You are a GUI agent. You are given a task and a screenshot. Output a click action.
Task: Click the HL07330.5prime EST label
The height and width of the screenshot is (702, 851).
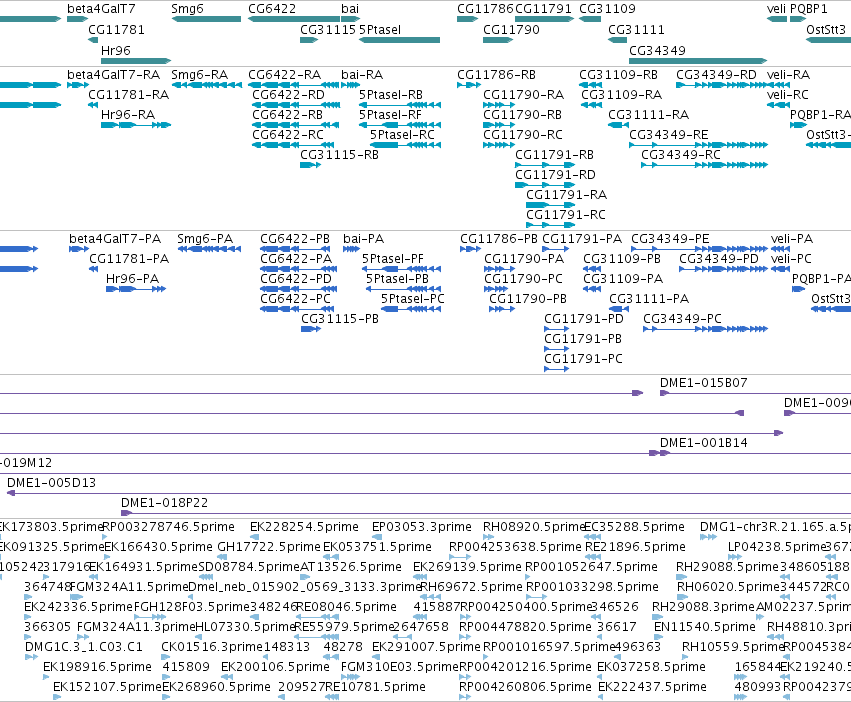click(x=245, y=627)
